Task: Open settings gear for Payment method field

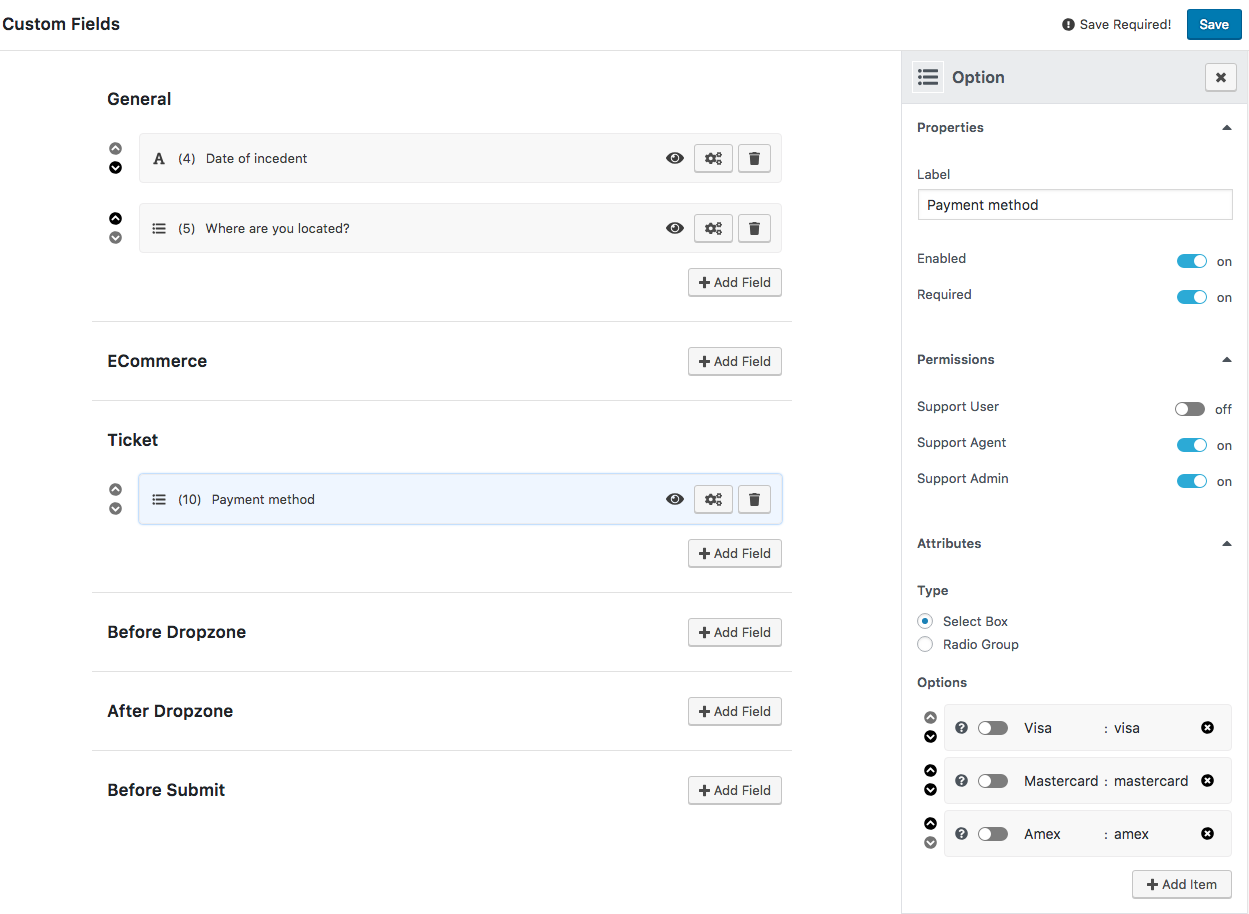Action: point(713,499)
